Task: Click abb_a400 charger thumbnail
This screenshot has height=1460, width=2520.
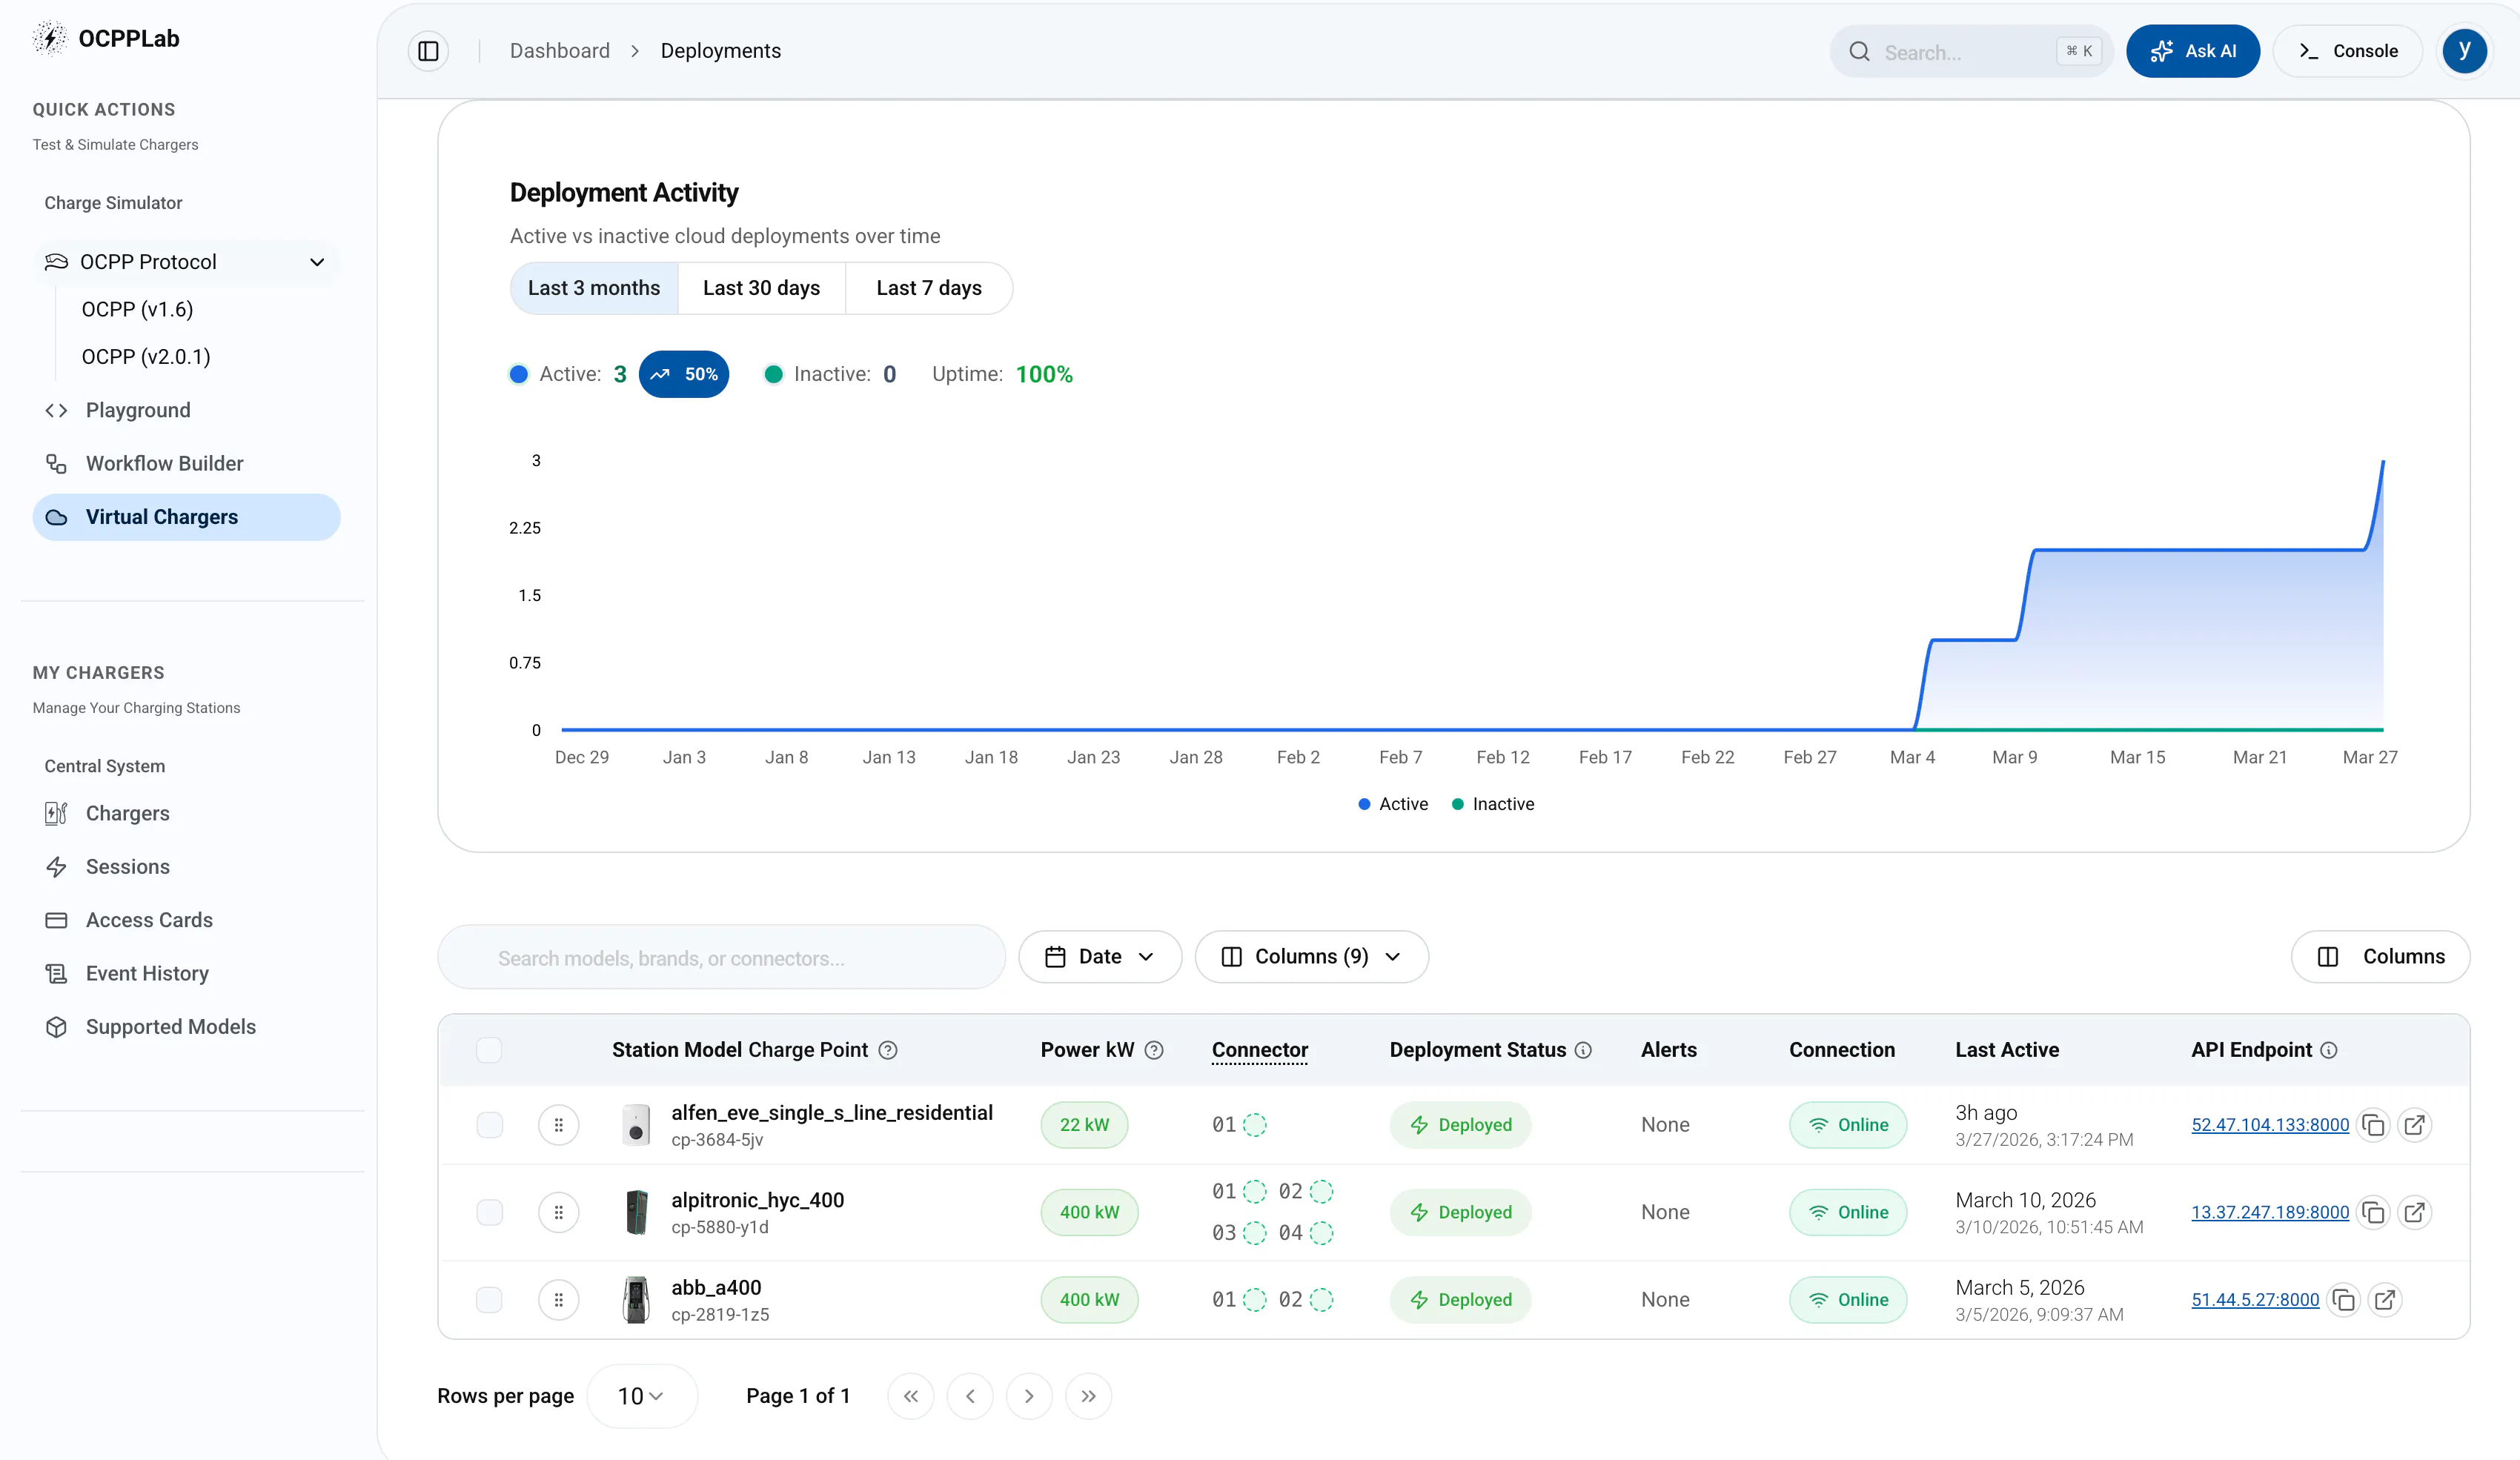Action: 636,1300
